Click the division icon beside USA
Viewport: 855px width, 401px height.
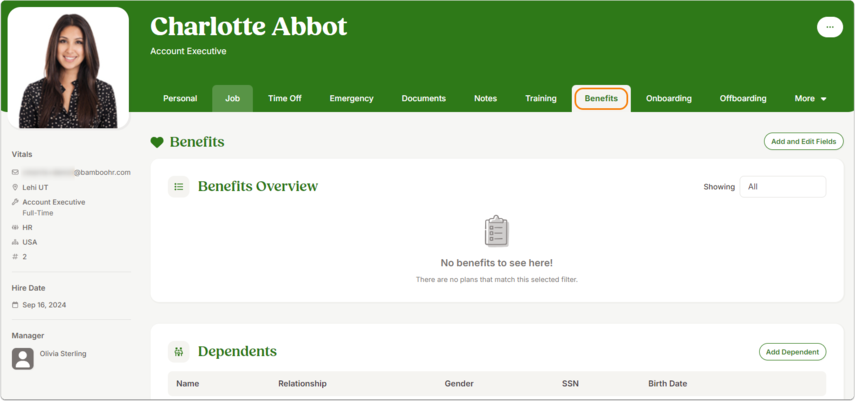tap(15, 242)
